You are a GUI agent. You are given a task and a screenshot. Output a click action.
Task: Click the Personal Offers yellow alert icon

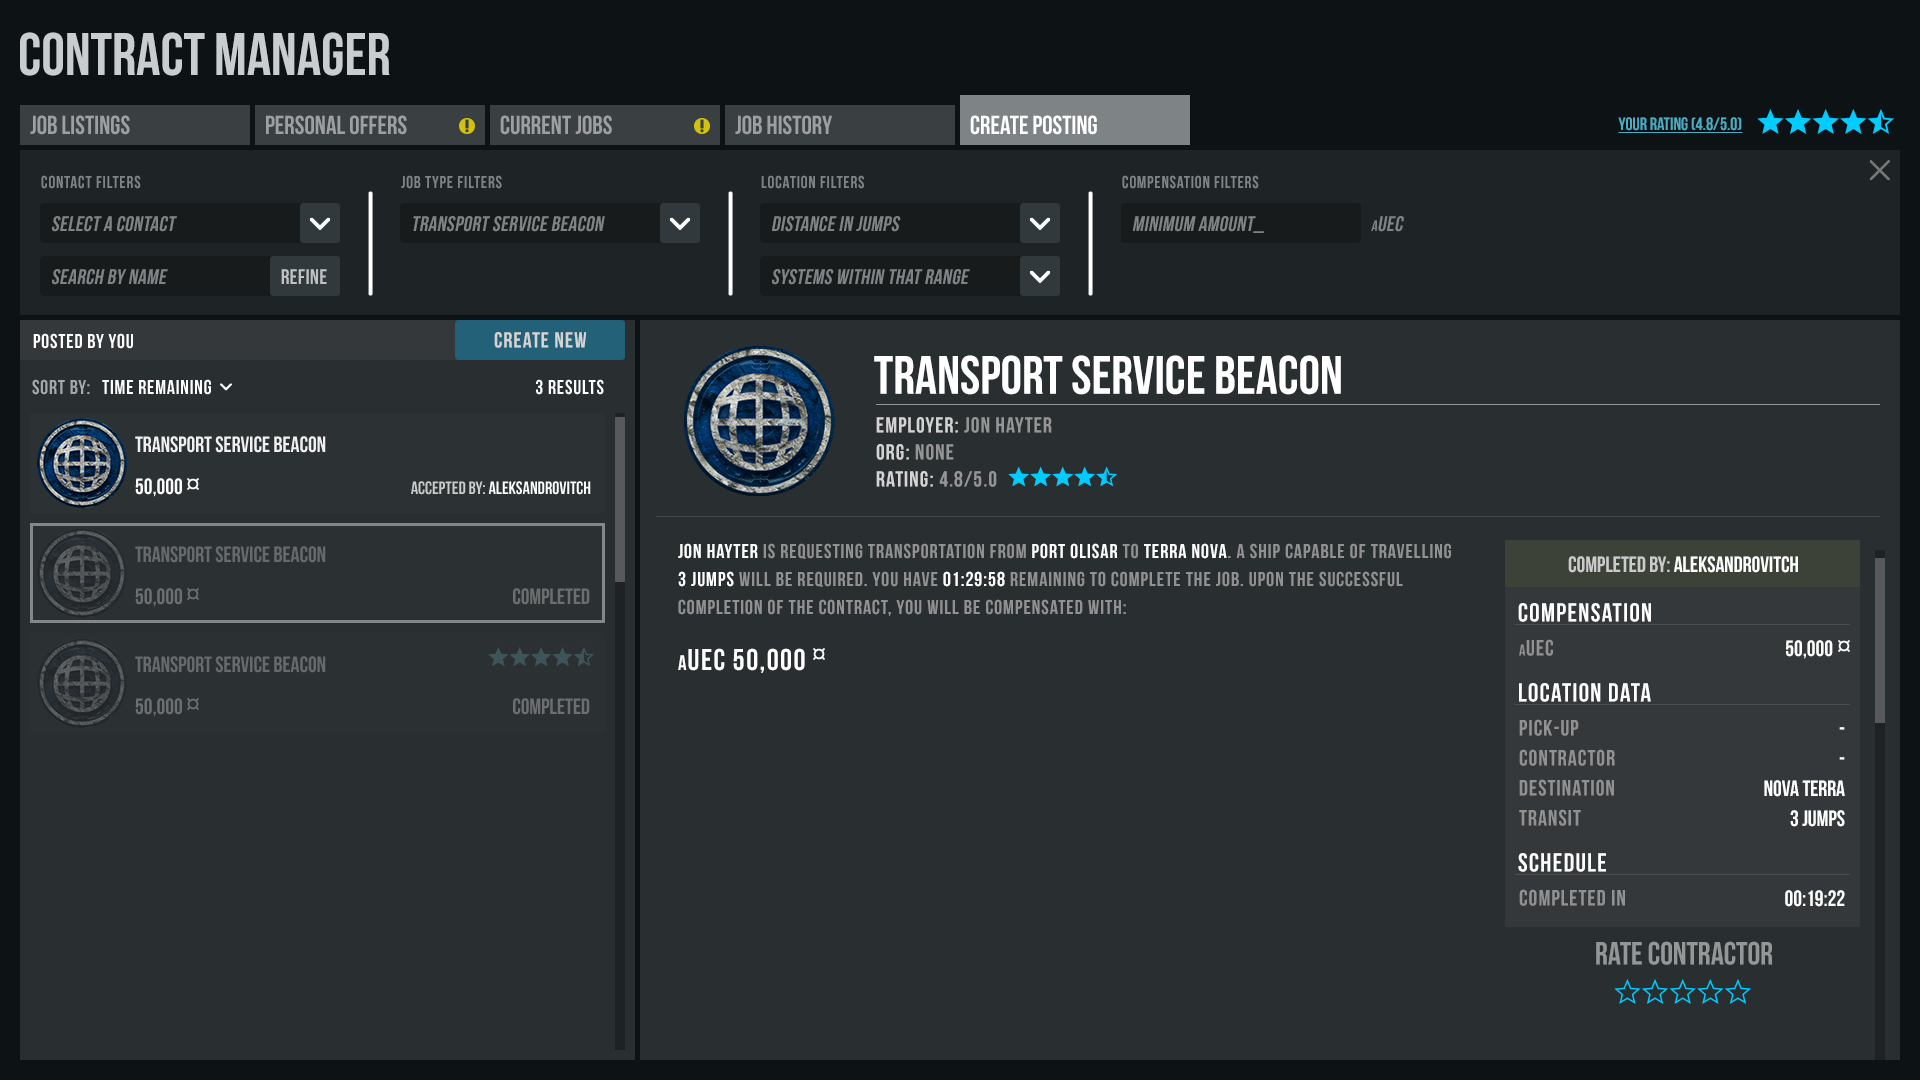(467, 126)
